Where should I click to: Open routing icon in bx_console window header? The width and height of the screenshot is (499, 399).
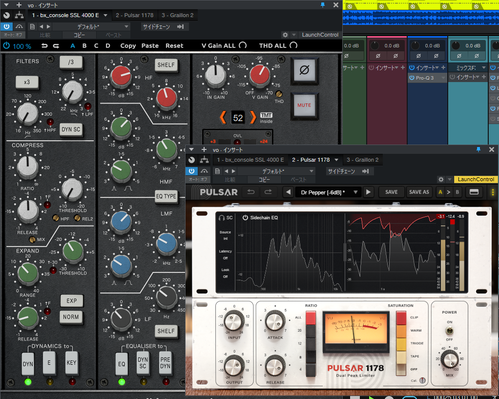[19, 15]
